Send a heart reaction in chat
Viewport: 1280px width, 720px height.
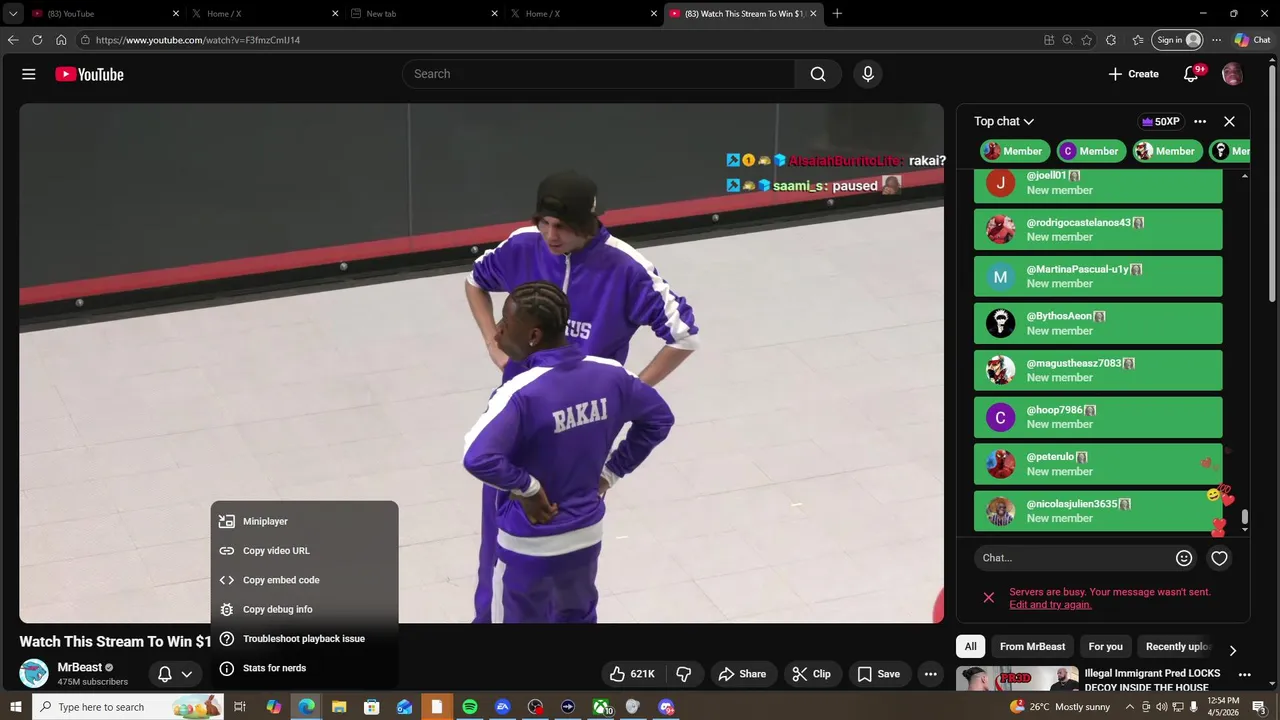tap(1219, 558)
